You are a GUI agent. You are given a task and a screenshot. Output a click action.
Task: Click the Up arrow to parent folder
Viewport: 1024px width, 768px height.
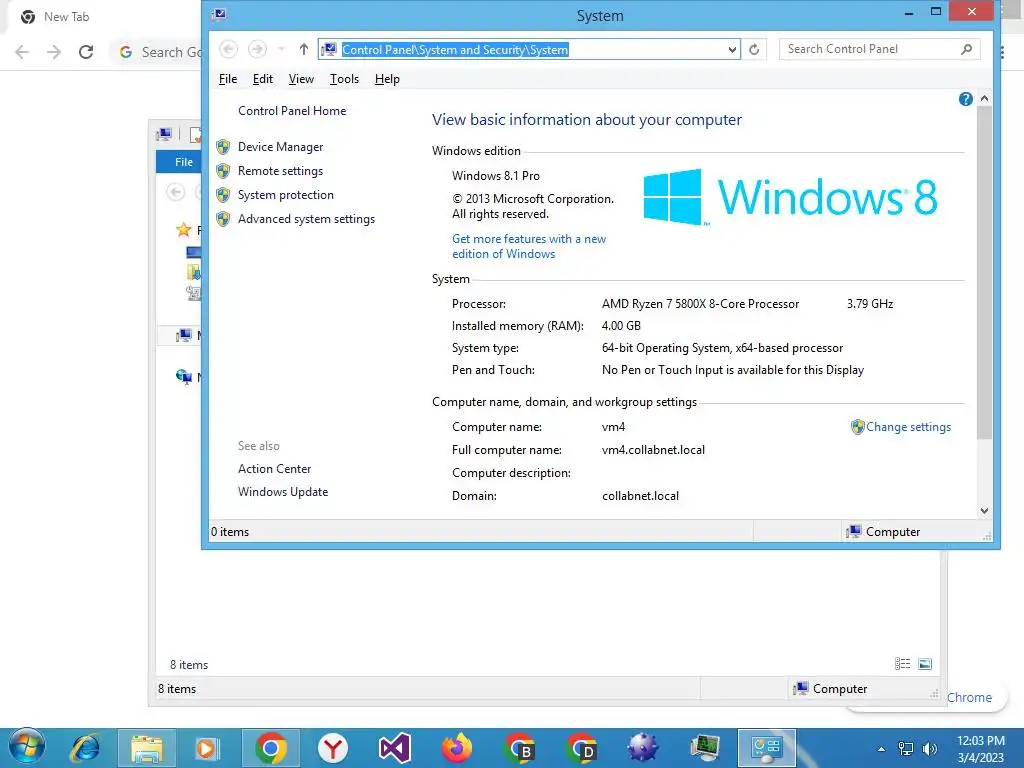click(x=304, y=49)
